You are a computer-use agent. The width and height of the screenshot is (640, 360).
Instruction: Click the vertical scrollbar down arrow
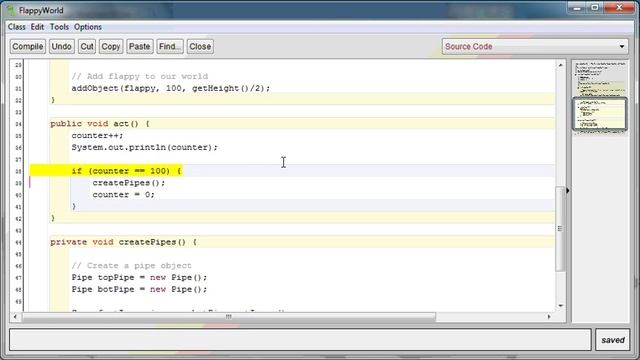tap(560, 306)
